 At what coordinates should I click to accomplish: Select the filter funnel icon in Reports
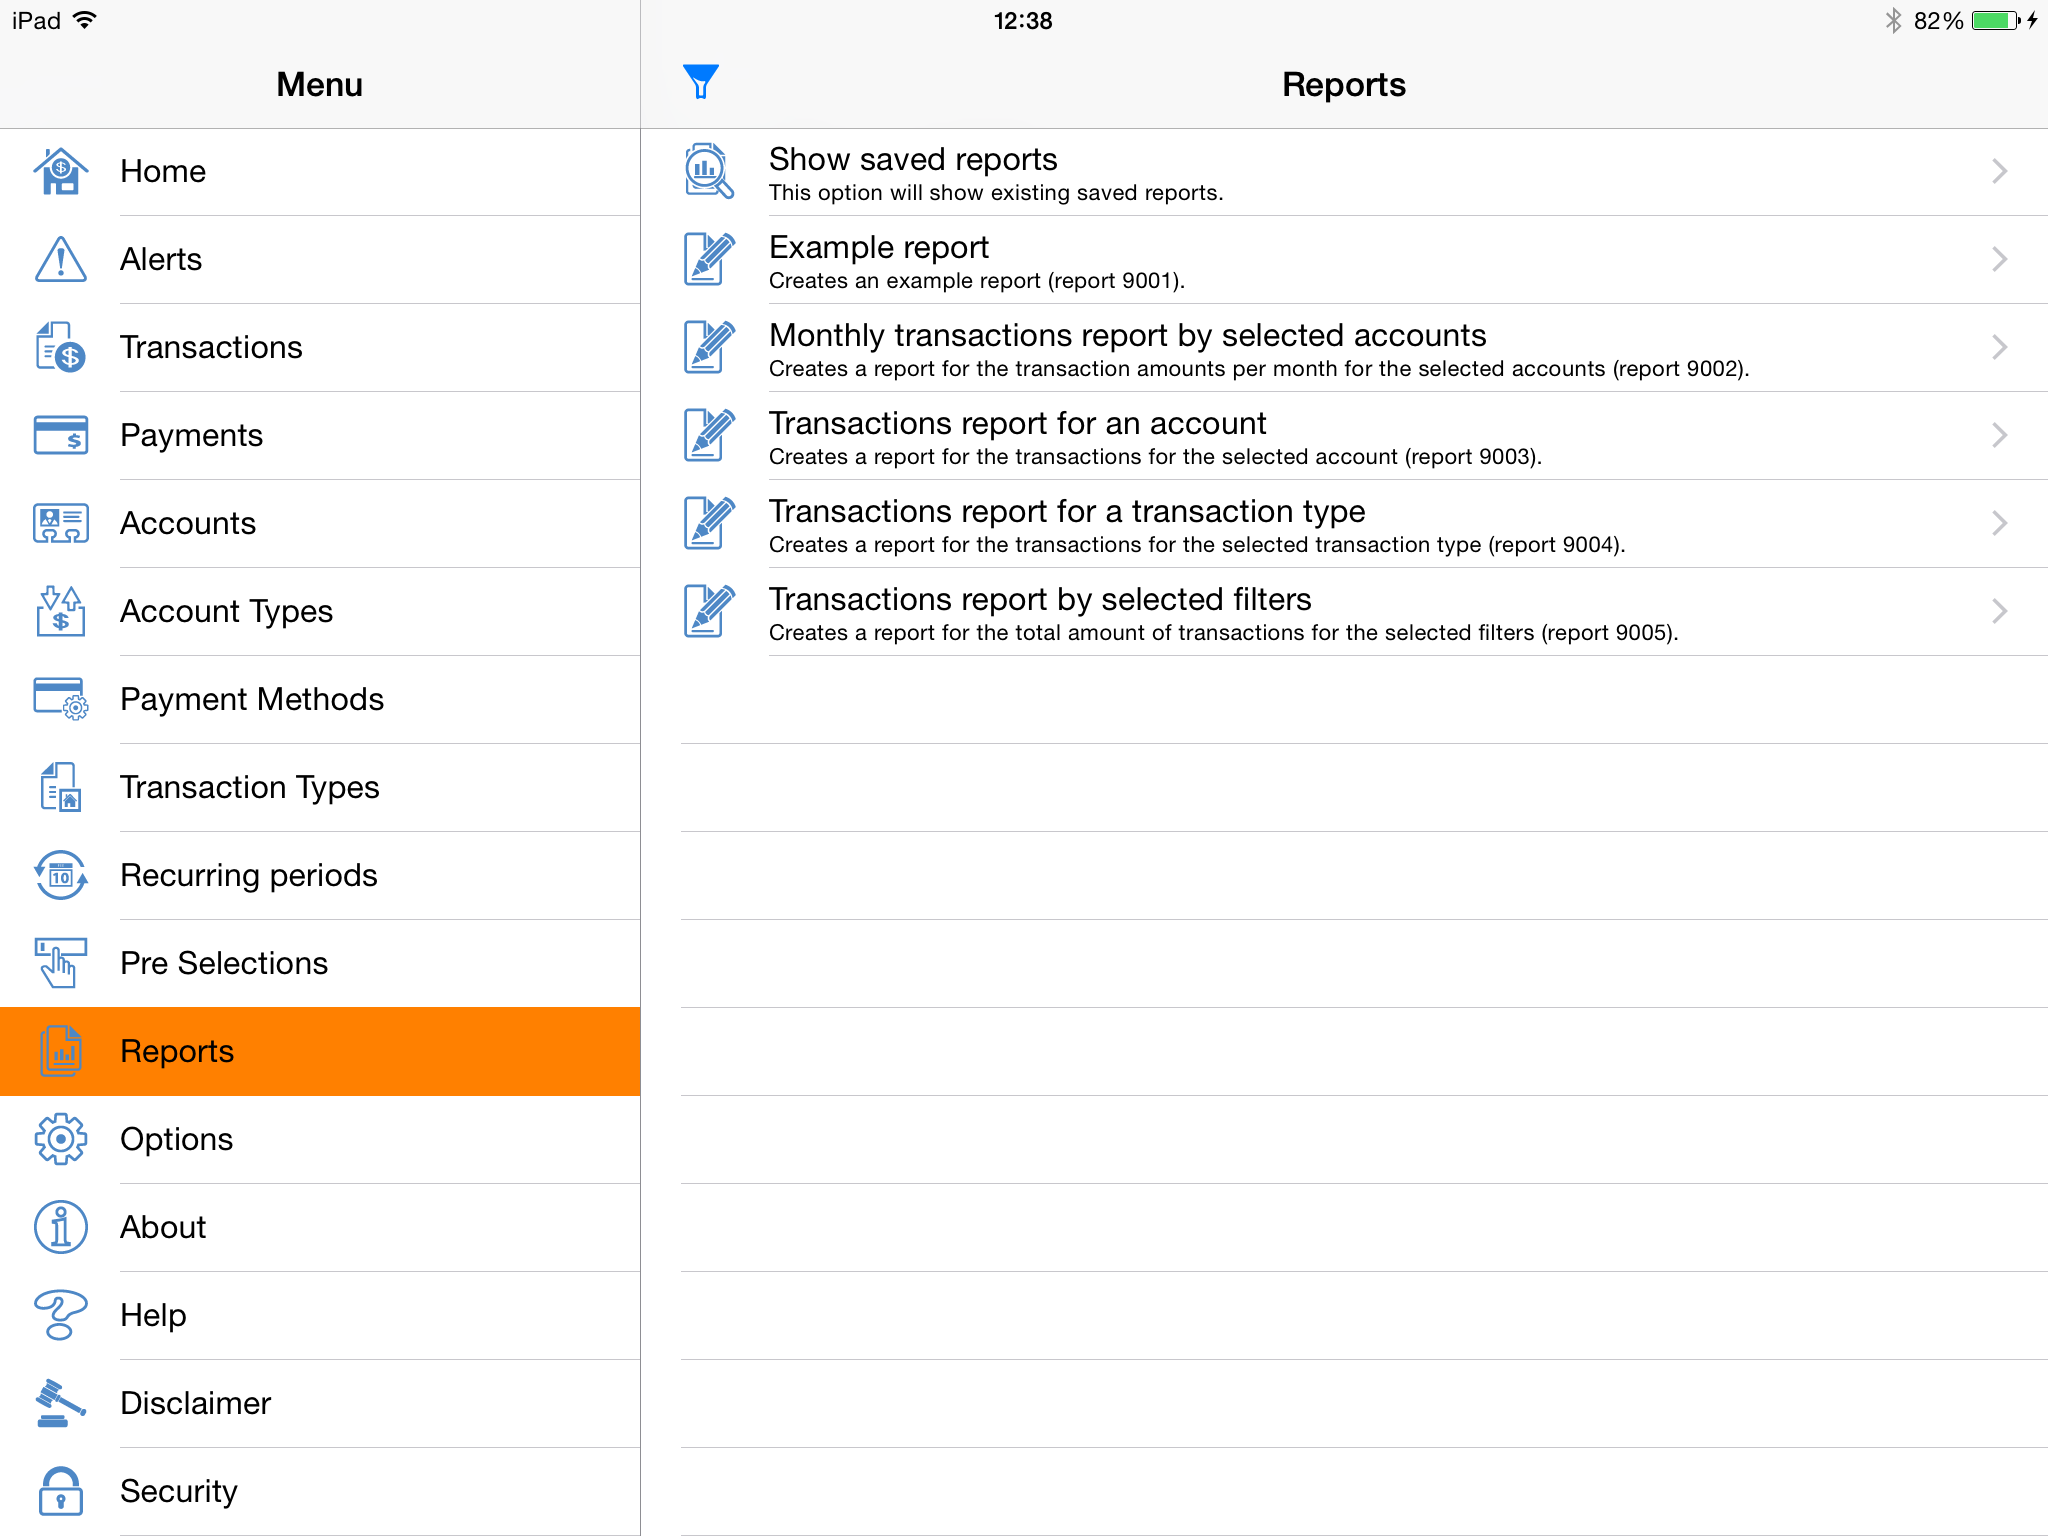(700, 81)
